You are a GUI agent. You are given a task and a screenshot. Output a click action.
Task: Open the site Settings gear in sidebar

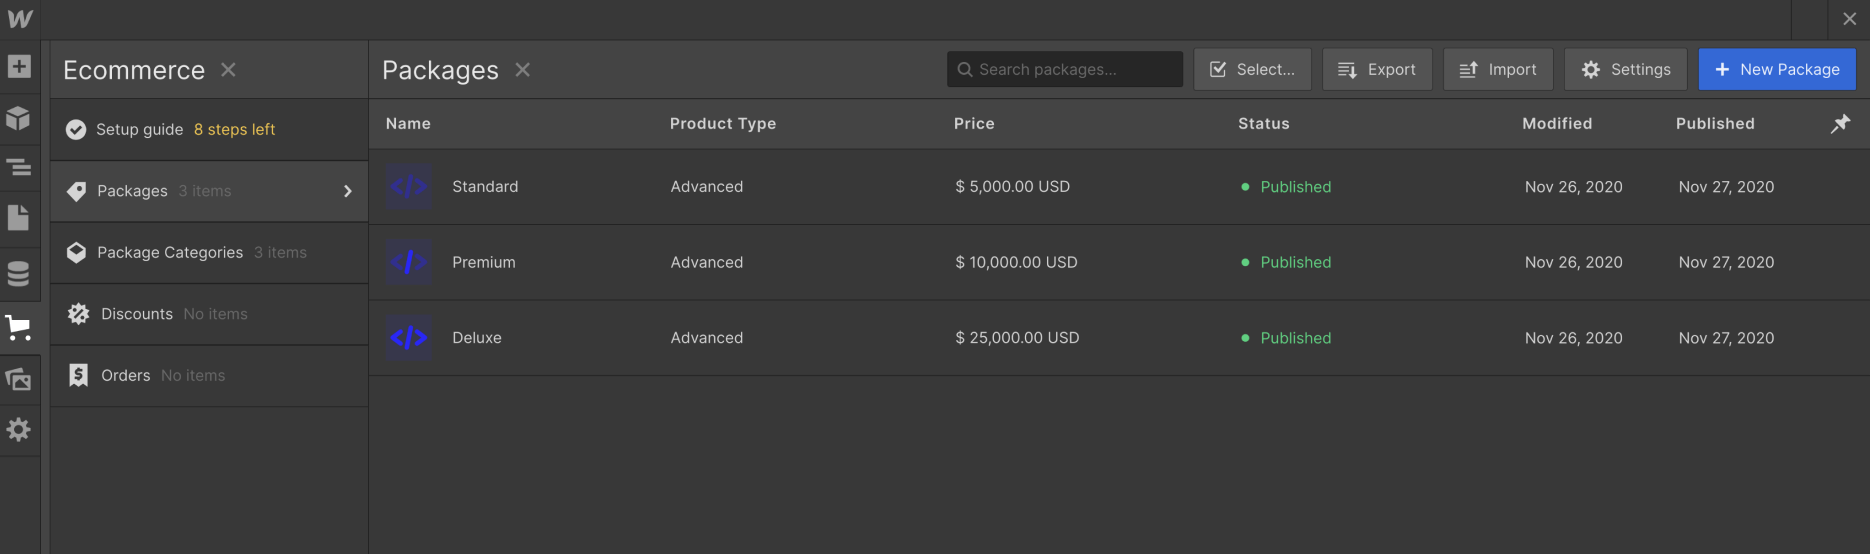tap(19, 430)
